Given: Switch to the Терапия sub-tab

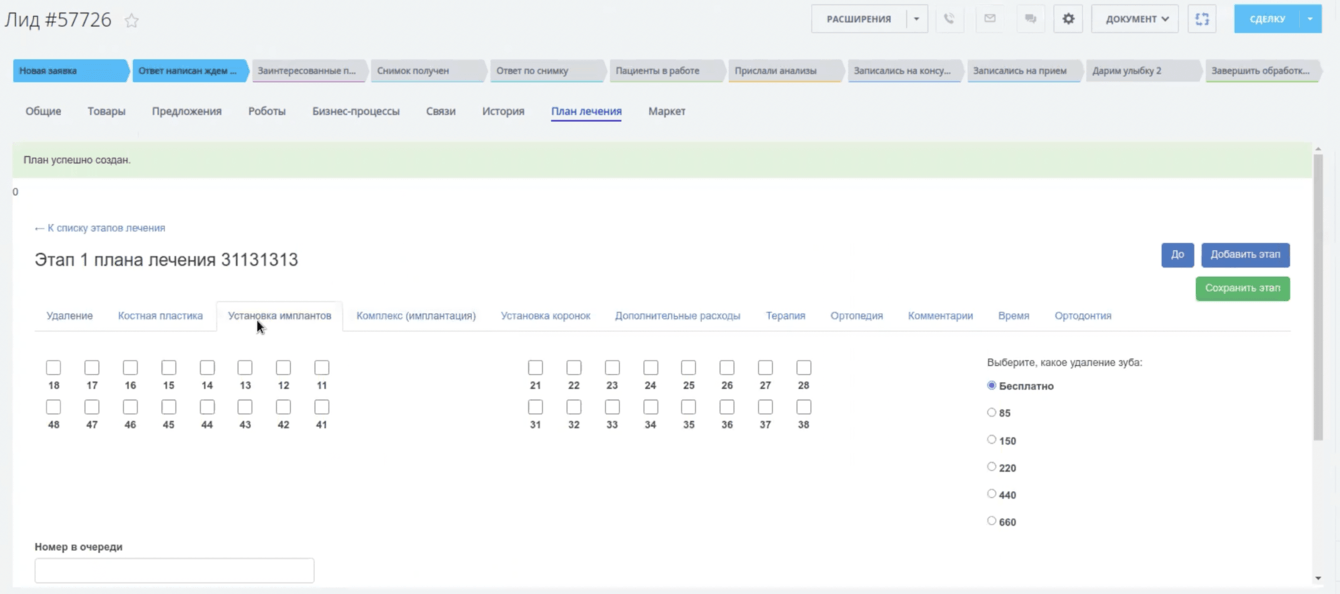Looking at the screenshot, I should pos(785,316).
